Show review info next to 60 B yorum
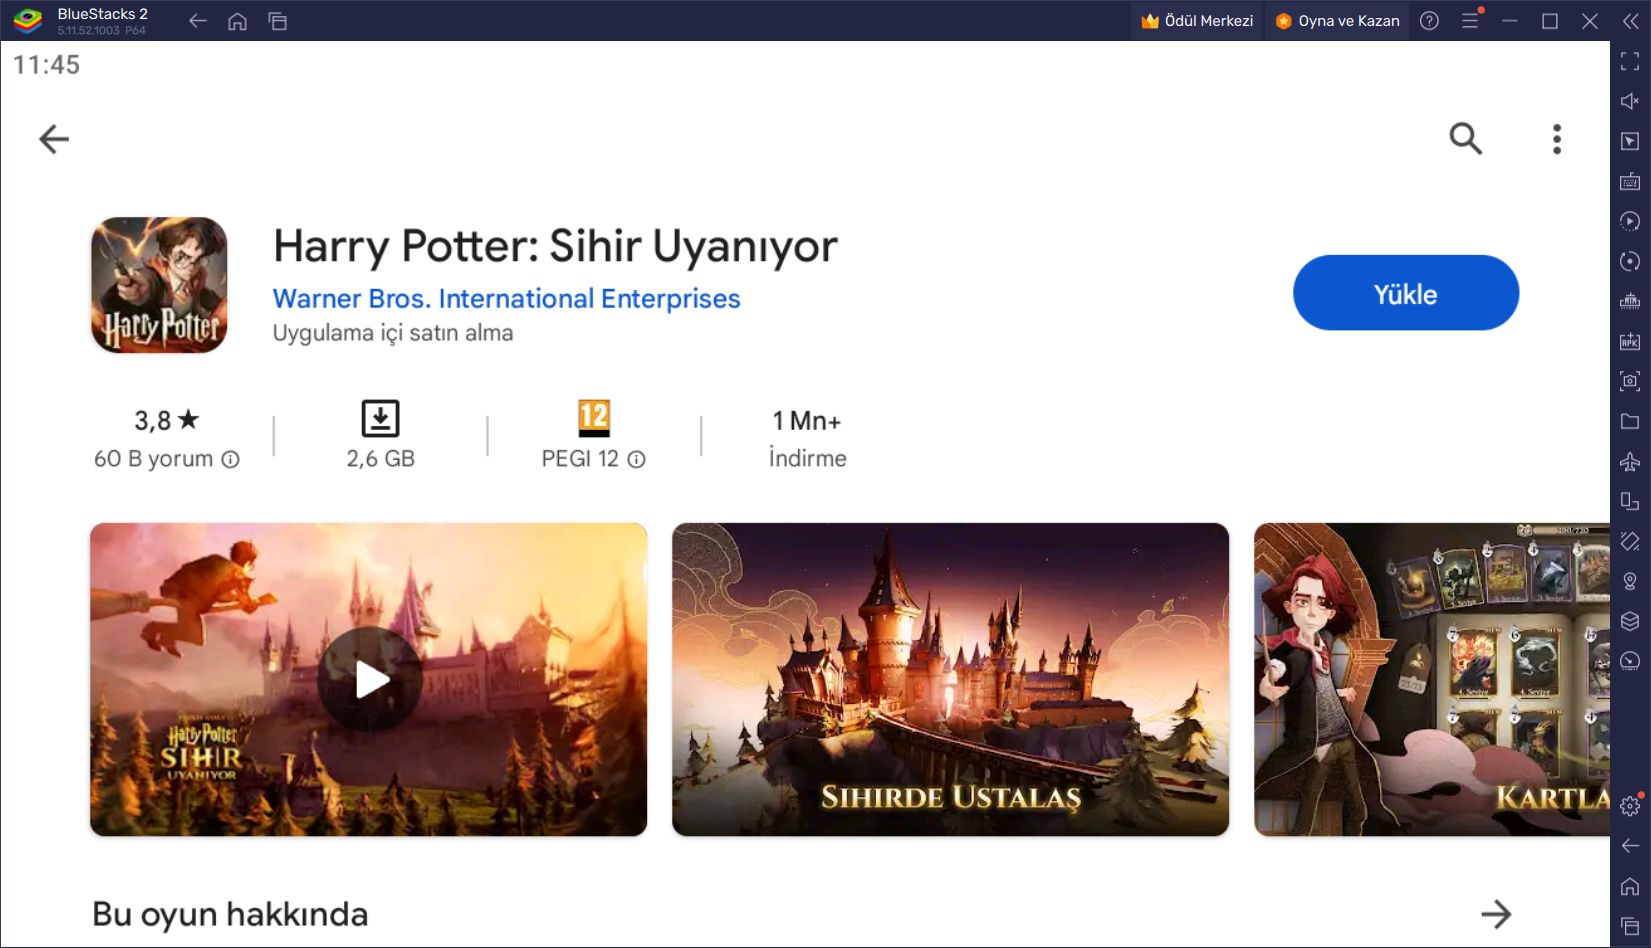The image size is (1651, 948). [x=230, y=459]
